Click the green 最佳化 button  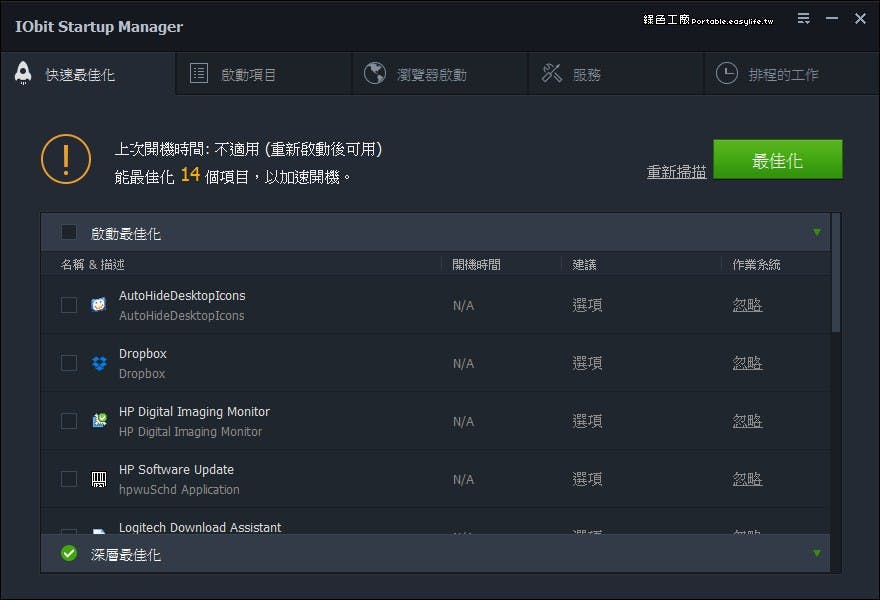[777, 159]
